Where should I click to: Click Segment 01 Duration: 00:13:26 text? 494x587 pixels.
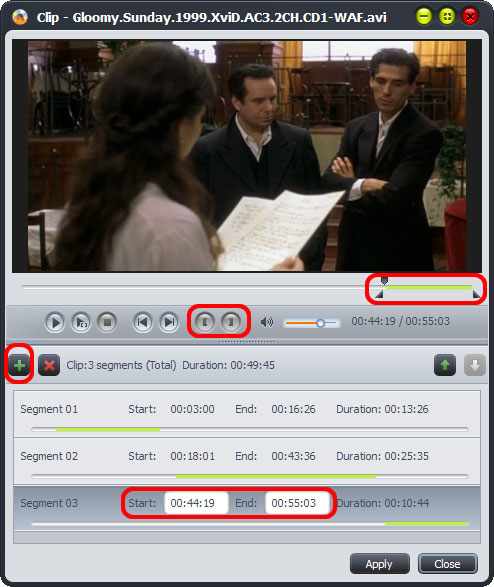382,409
